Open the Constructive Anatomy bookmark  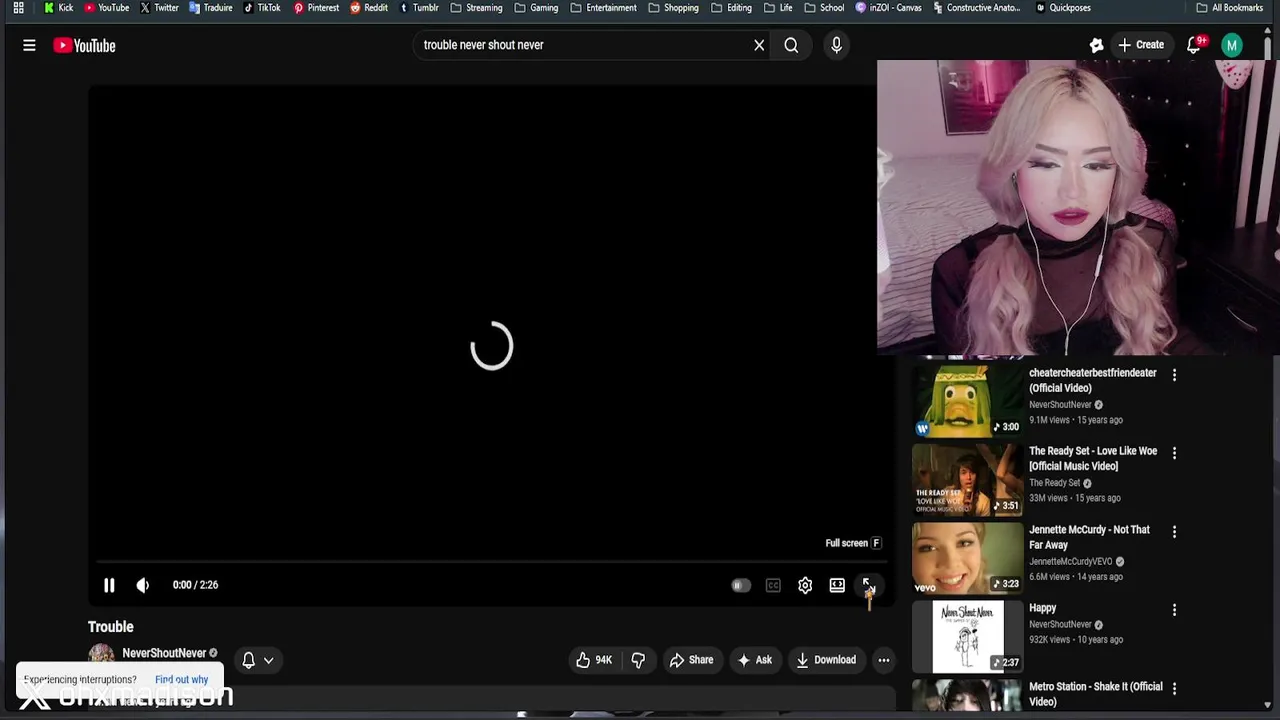pyautogui.click(x=976, y=8)
